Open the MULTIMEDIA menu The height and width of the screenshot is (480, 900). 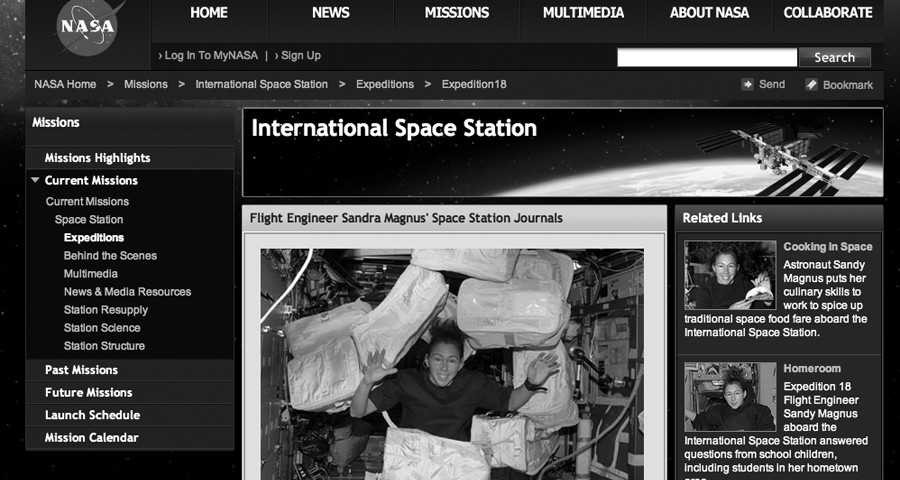coord(583,13)
